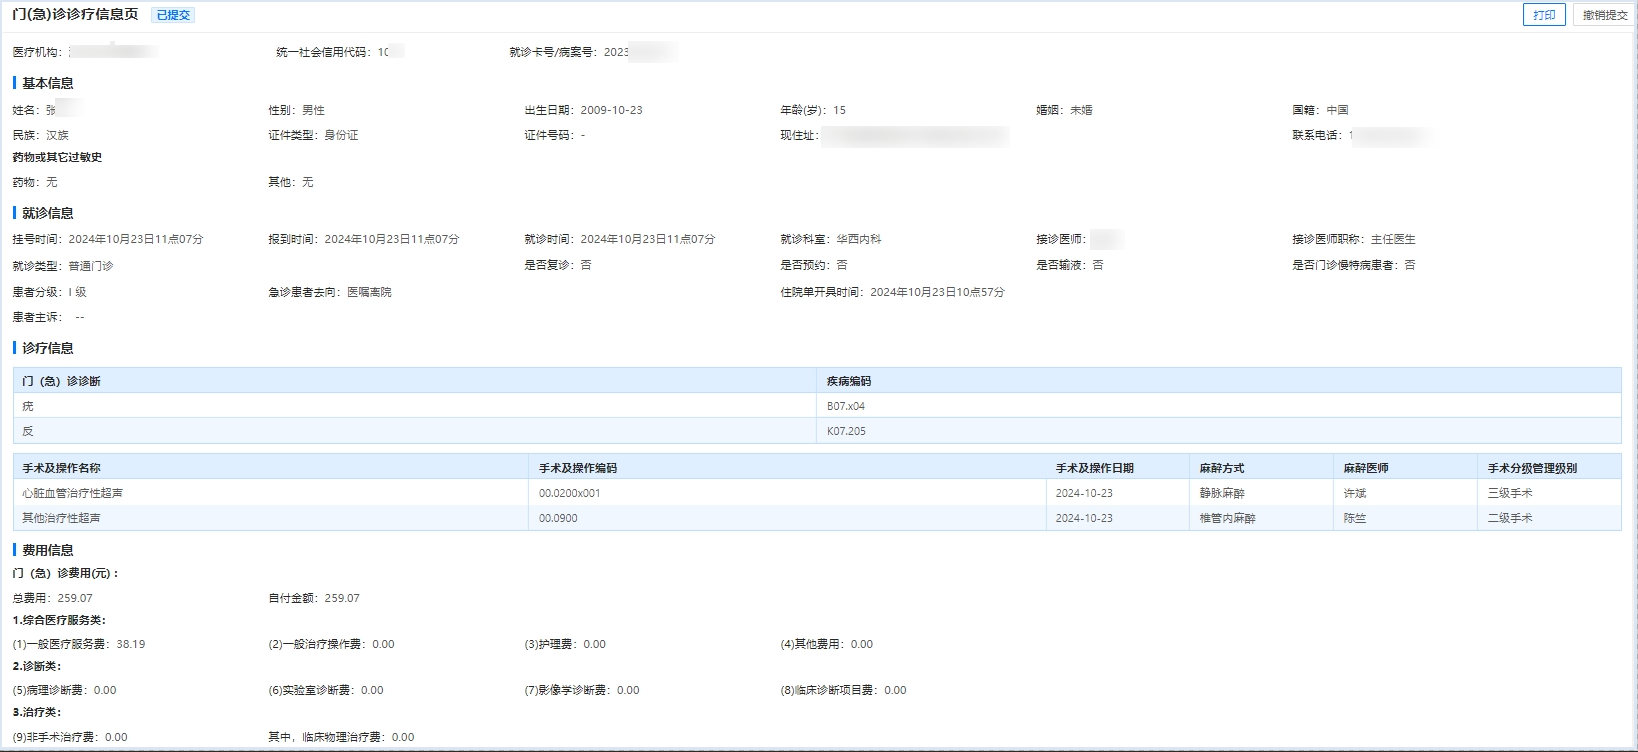
Task: Click the 是否复诊 field value
Action: (586, 265)
